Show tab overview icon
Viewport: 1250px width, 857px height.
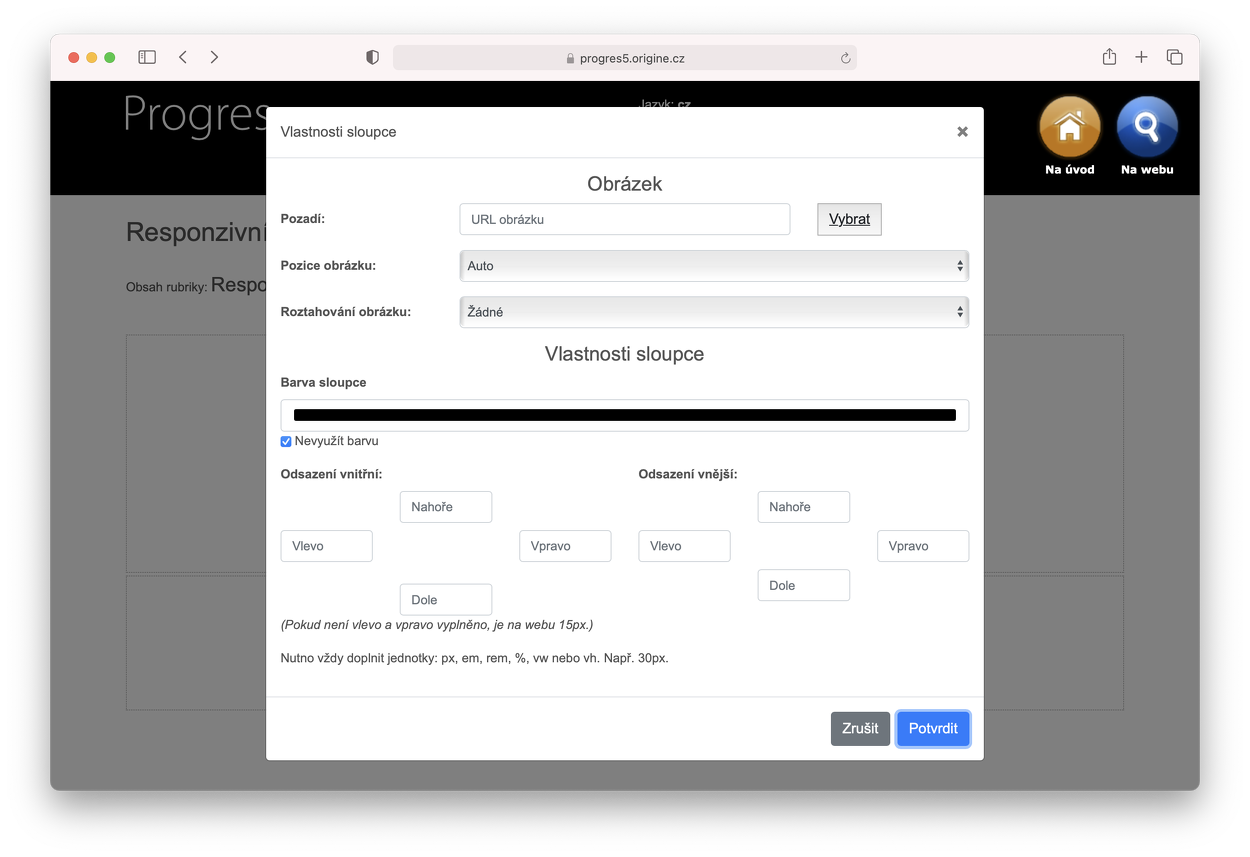[x=1174, y=57]
